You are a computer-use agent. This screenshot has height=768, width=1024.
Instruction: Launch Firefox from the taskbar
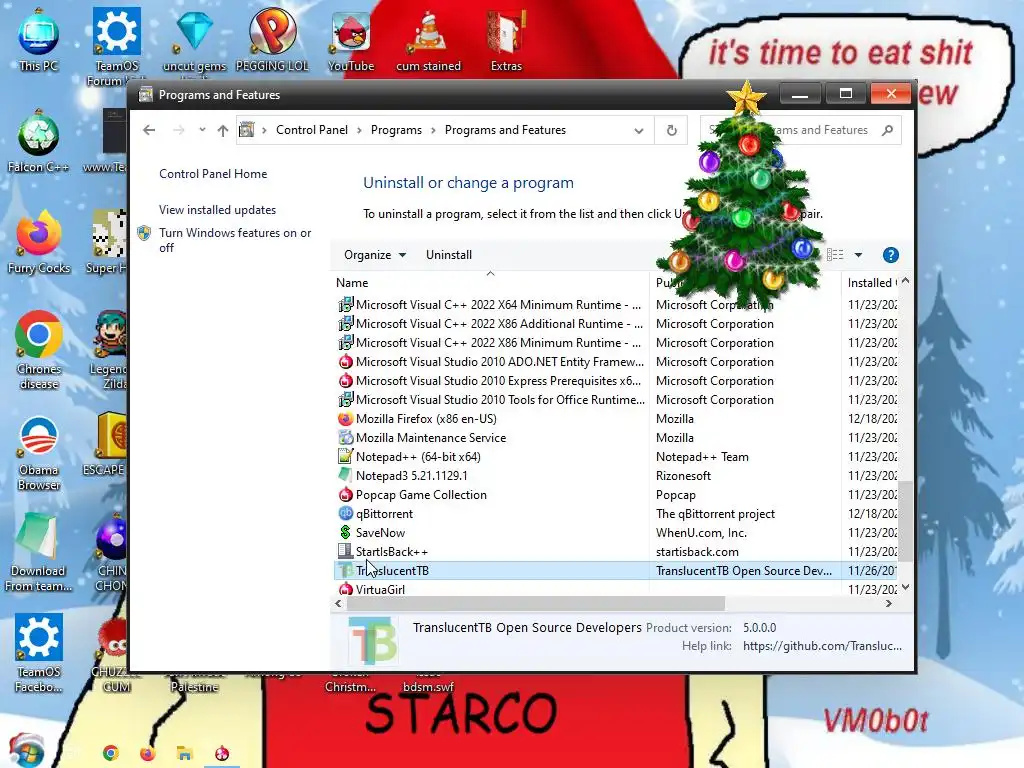click(x=148, y=753)
